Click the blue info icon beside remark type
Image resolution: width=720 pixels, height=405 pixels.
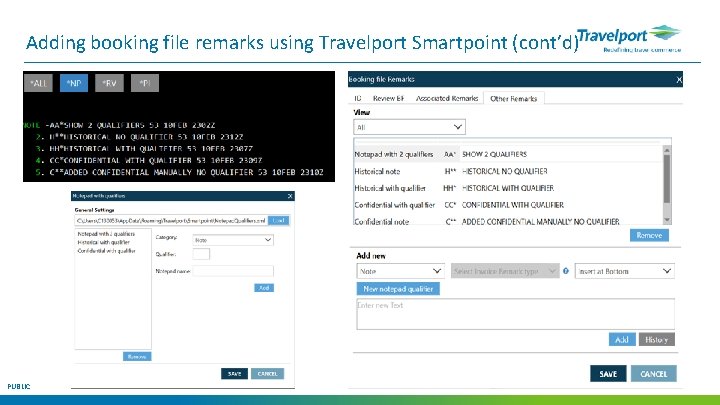point(566,271)
